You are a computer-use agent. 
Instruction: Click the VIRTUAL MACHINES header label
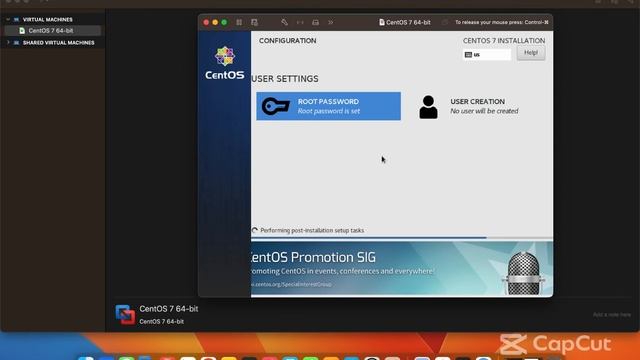(x=47, y=19)
